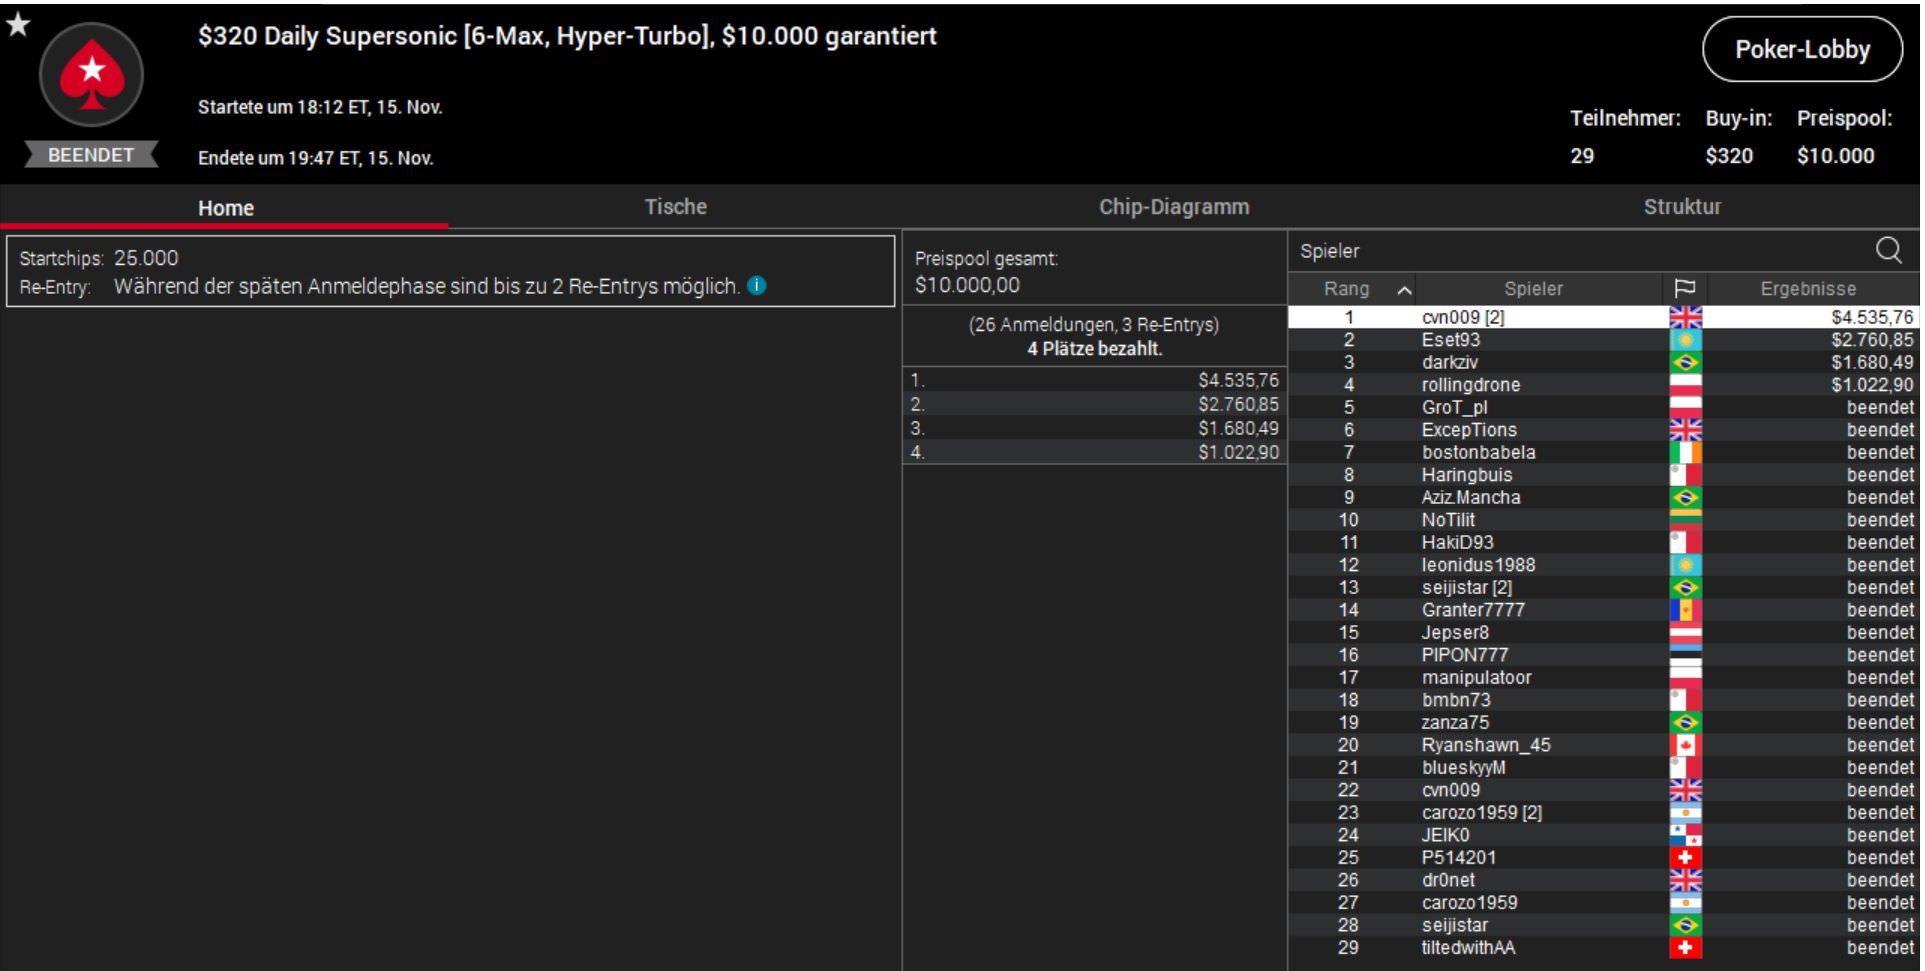
Task: Switch to the Tische tab
Action: (x=675, y=207)
